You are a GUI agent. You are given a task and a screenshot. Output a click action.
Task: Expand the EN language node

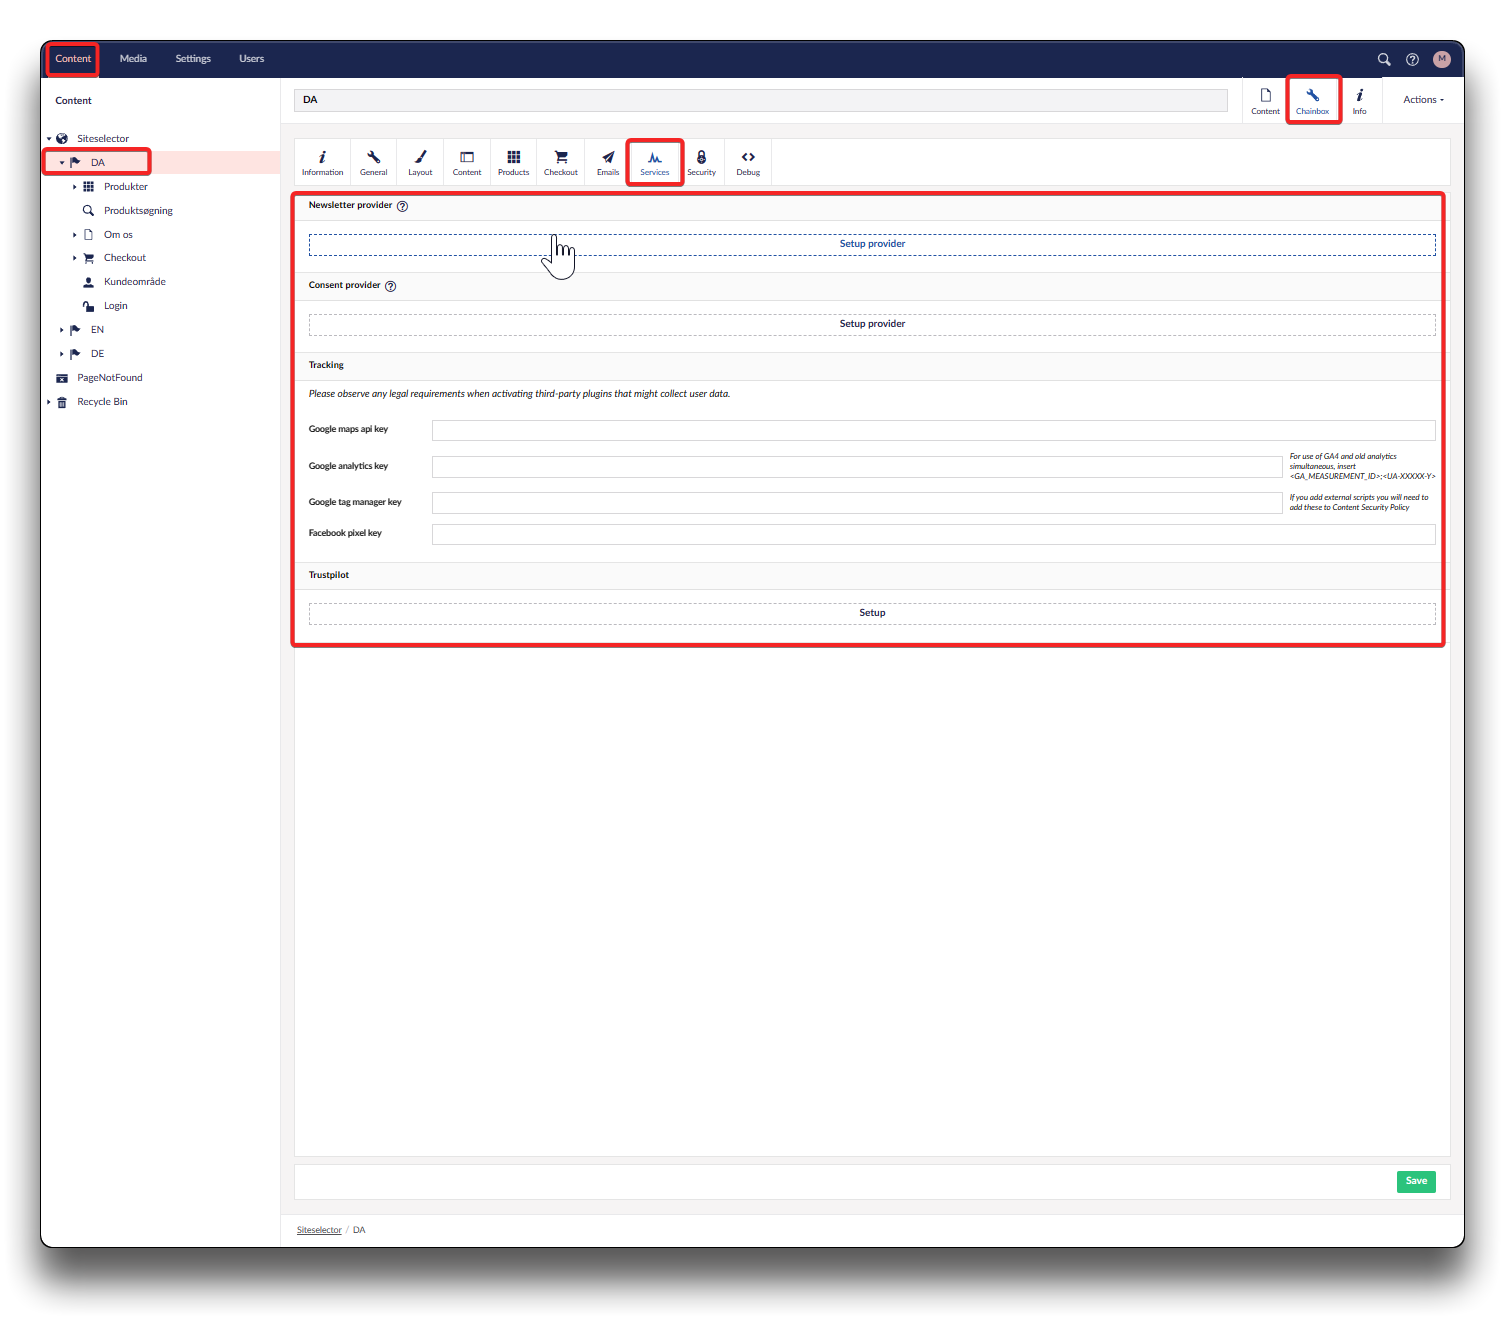pos(62,330)
